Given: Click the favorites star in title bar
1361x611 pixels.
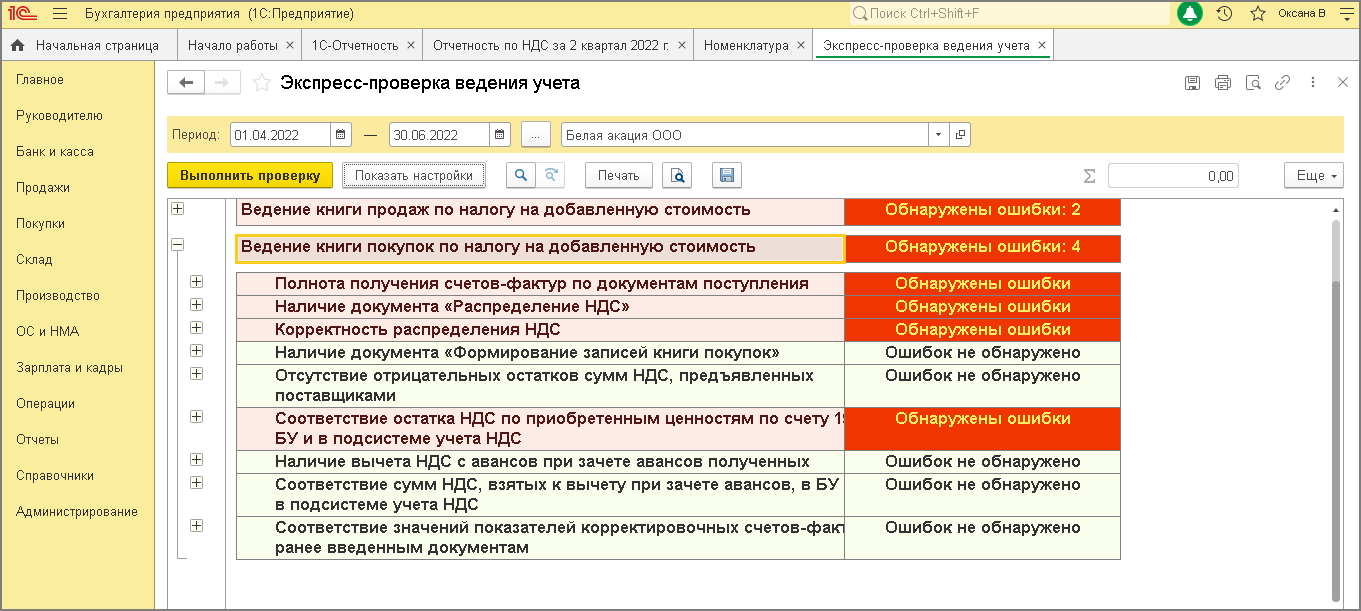Looking at the screenshot, I should [x=1258, y=14].
